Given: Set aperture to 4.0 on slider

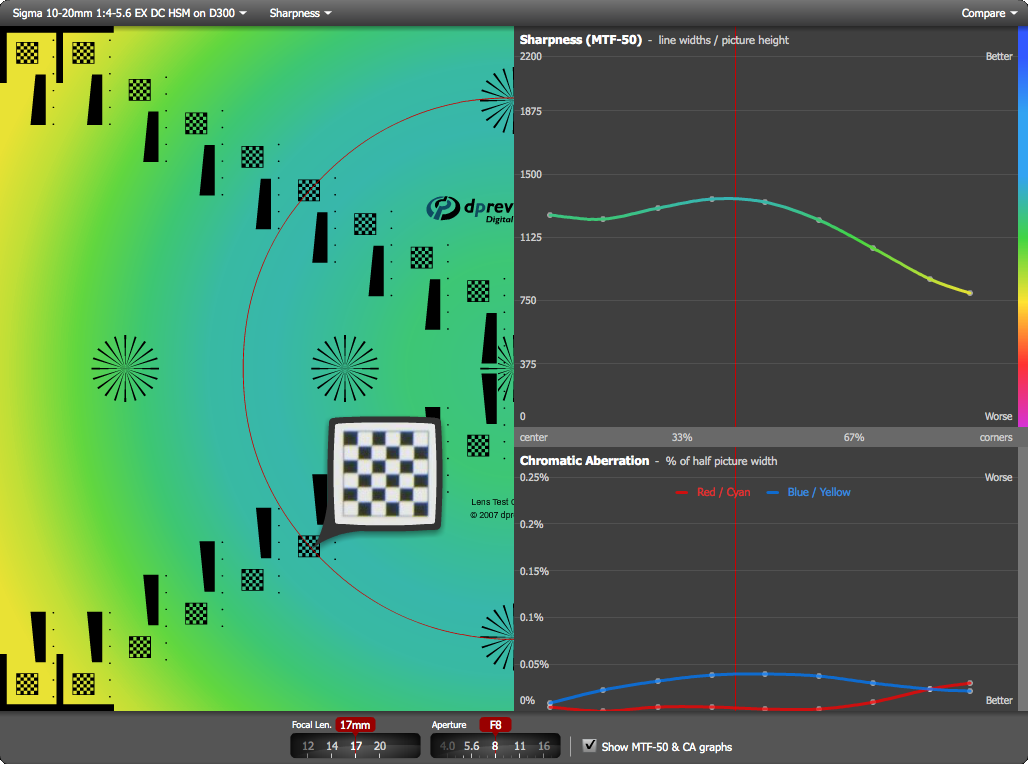Looking at the screenshot, I should [447, 746].
